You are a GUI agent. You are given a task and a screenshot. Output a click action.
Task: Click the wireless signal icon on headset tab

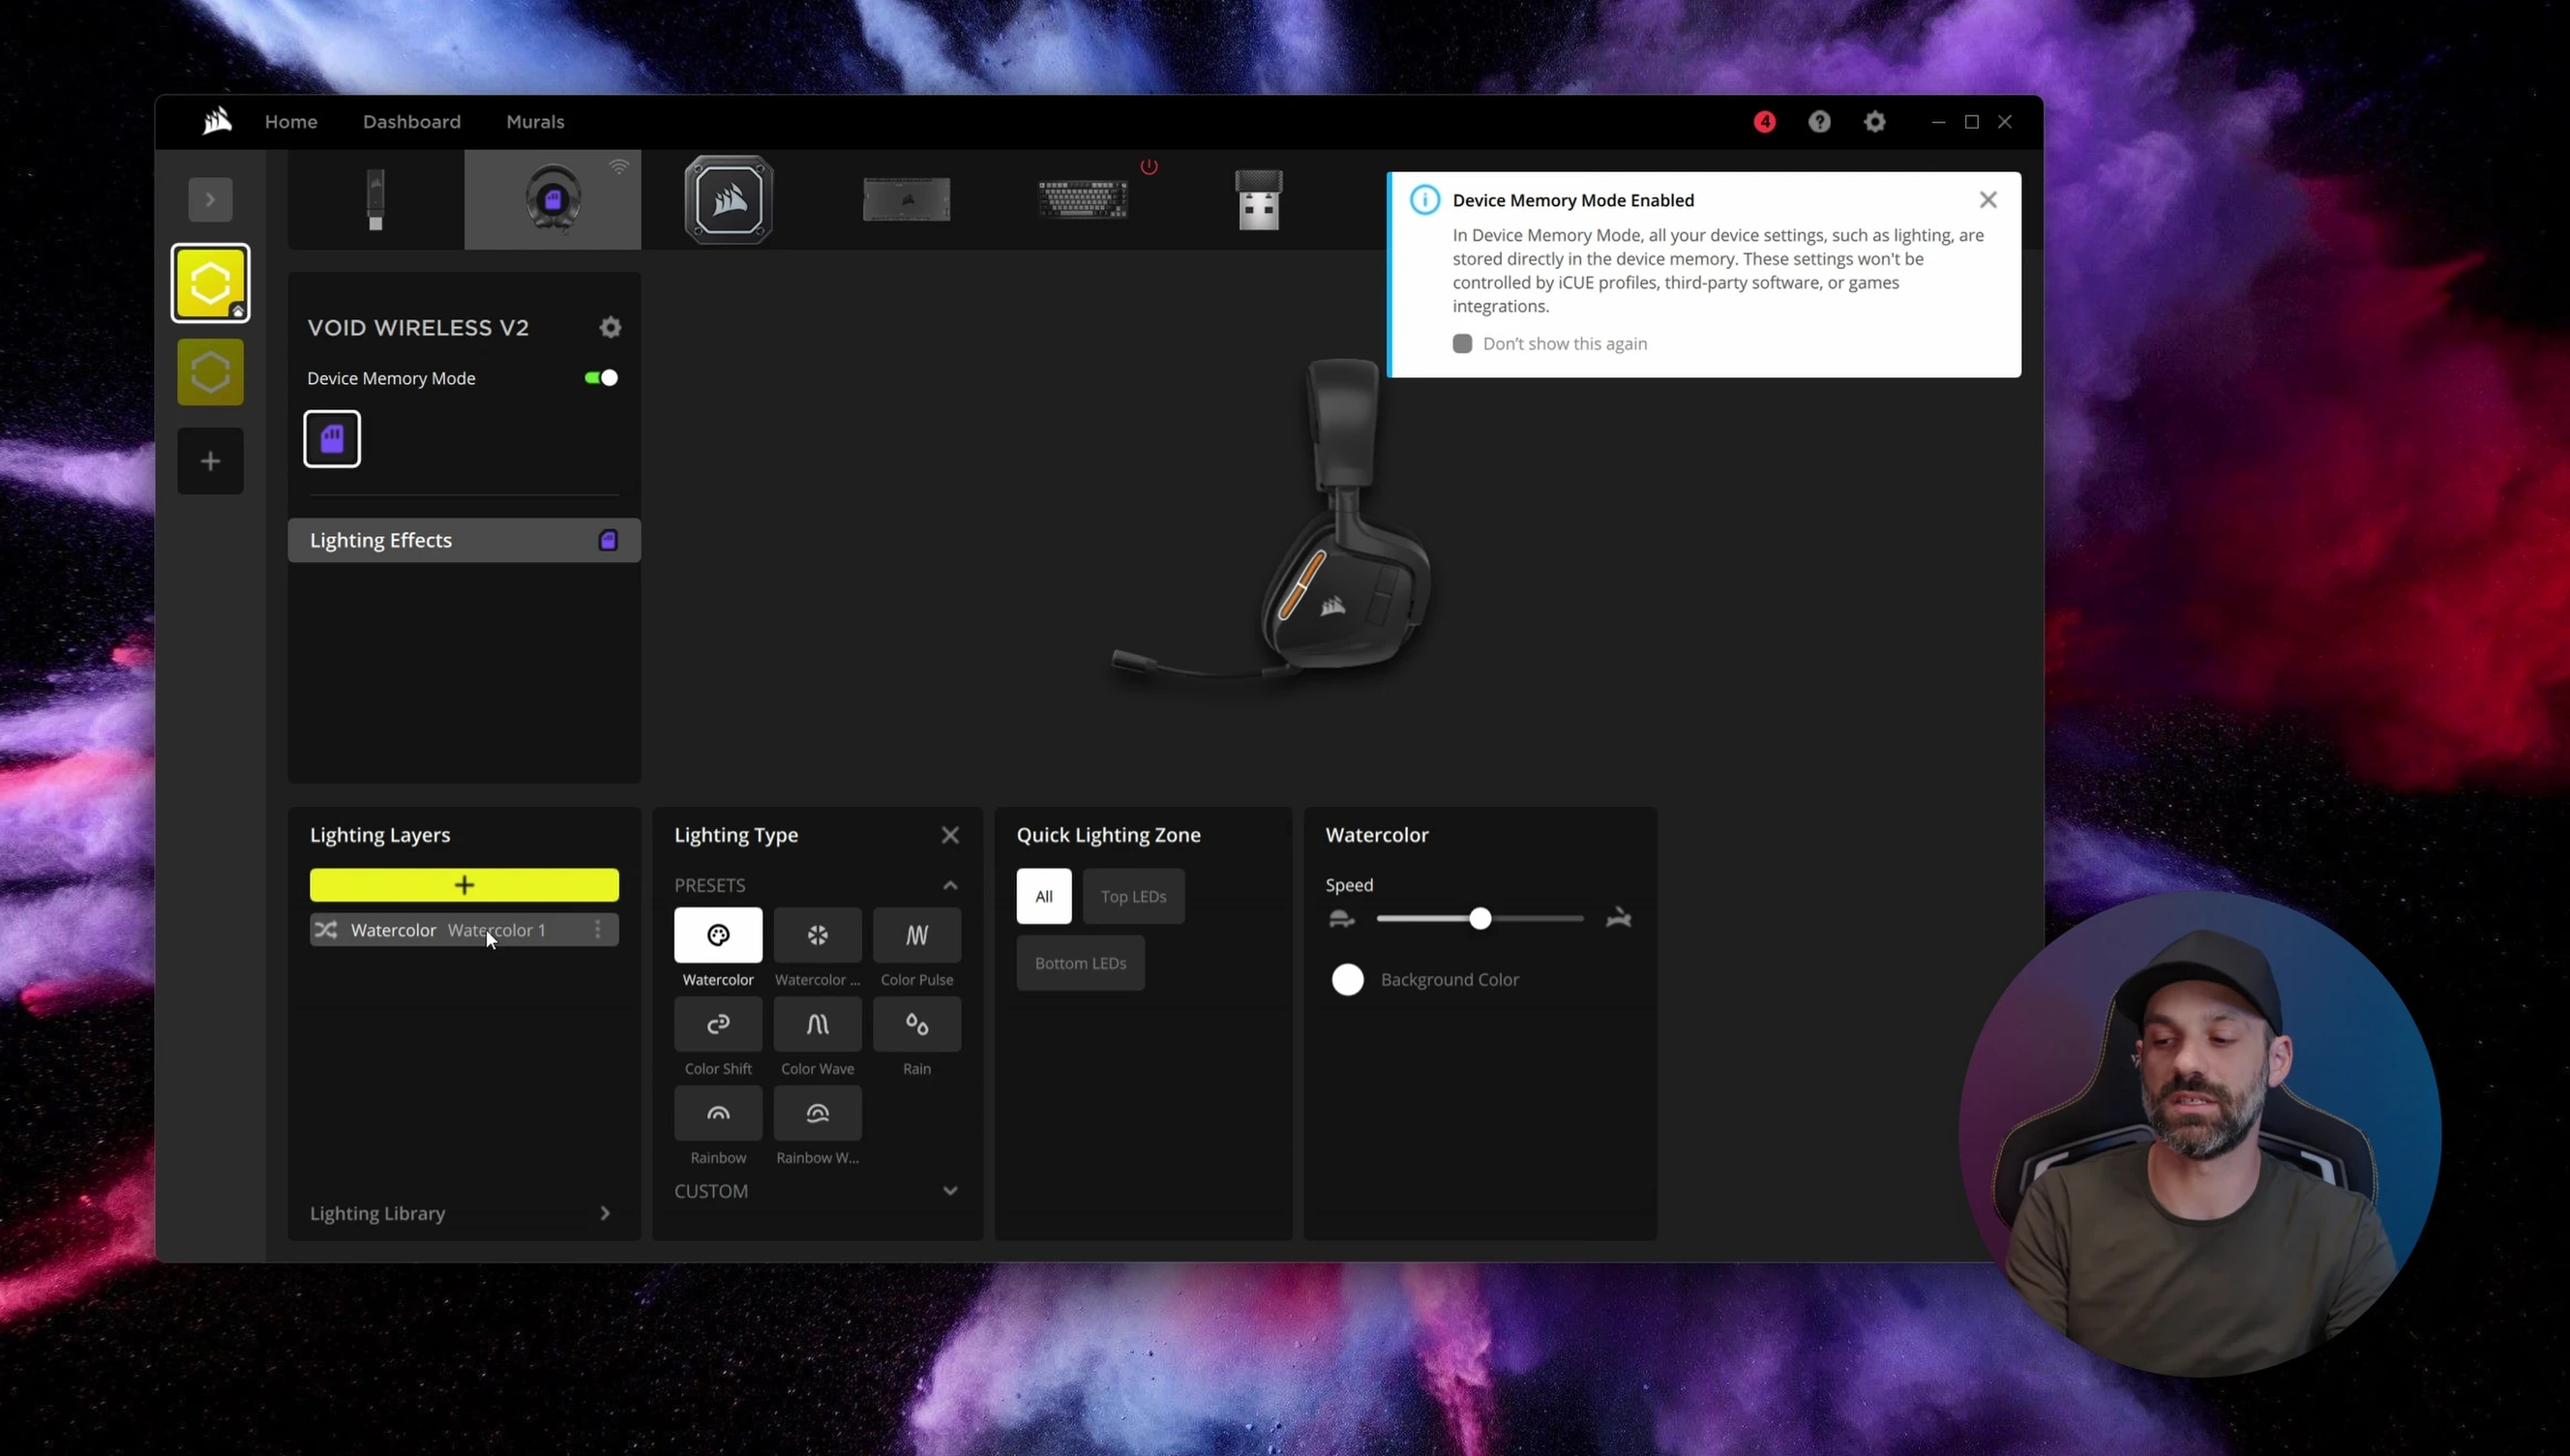click(620, 166)
